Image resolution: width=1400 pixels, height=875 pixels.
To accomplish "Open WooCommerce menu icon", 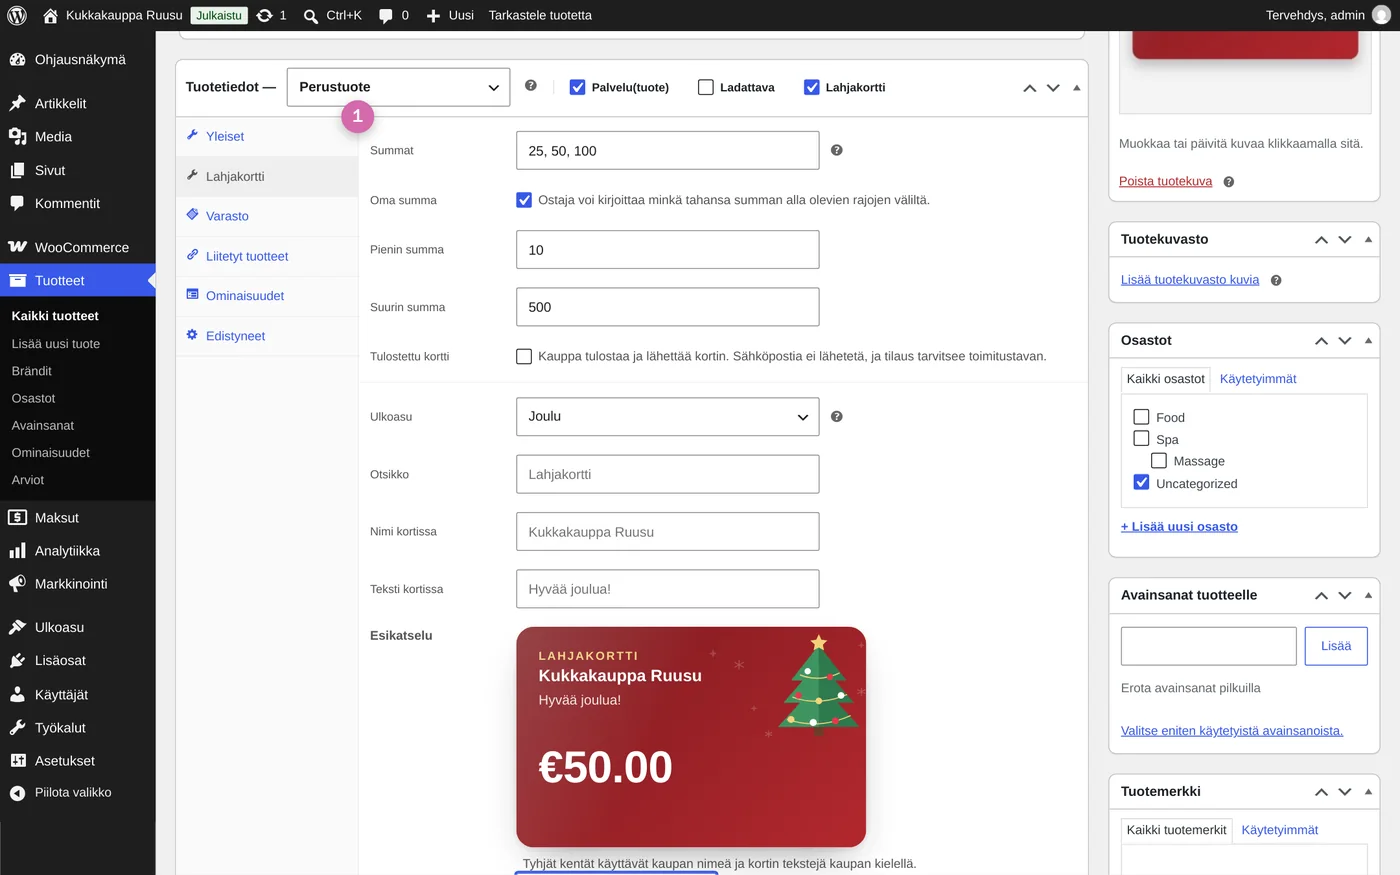I will 17,247.
